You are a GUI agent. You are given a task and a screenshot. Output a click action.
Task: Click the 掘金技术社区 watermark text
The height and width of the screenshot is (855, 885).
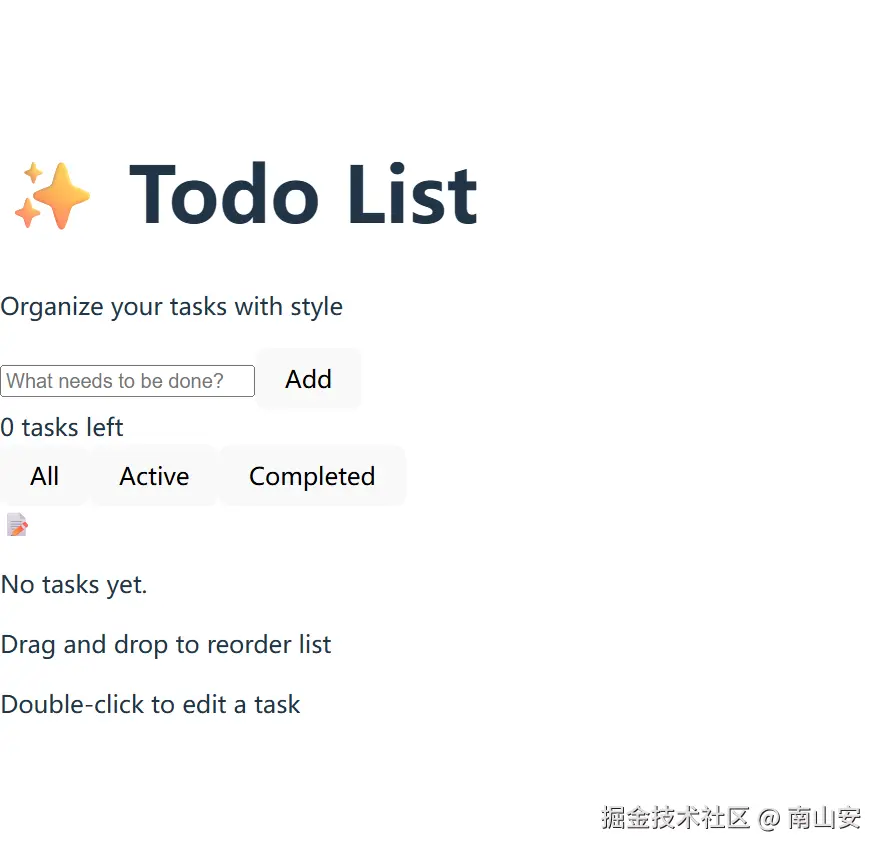pyautogui.click(x=675, y=818)
